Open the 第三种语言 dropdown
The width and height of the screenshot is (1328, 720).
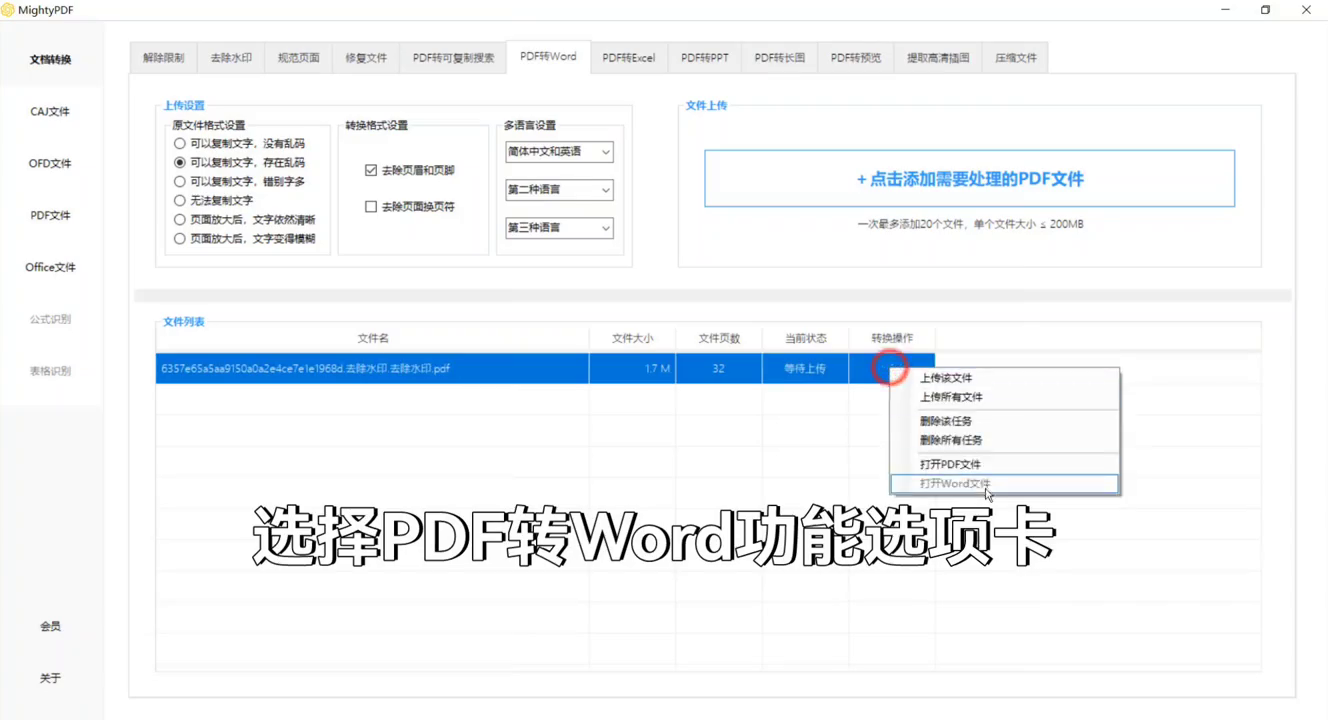tap(559, 228)
